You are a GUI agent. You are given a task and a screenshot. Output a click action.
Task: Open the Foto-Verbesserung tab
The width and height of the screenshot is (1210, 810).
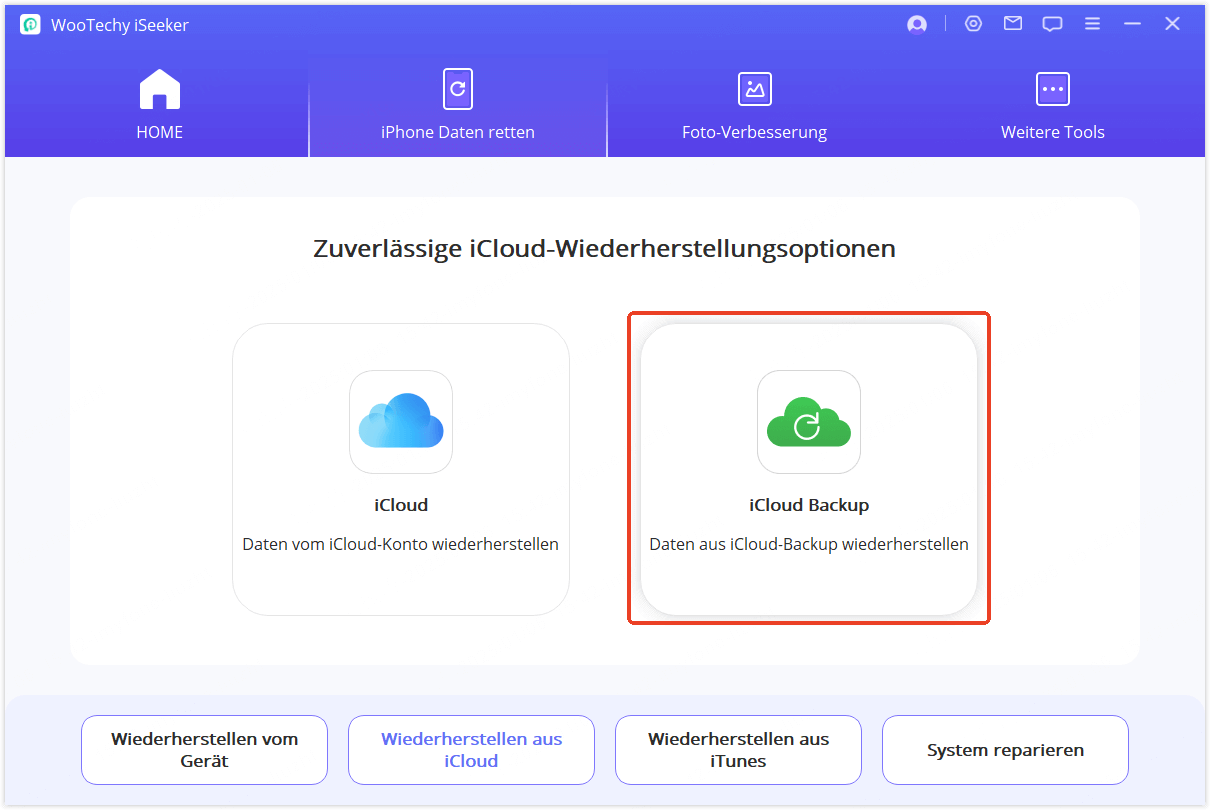[x=754, y=131]
